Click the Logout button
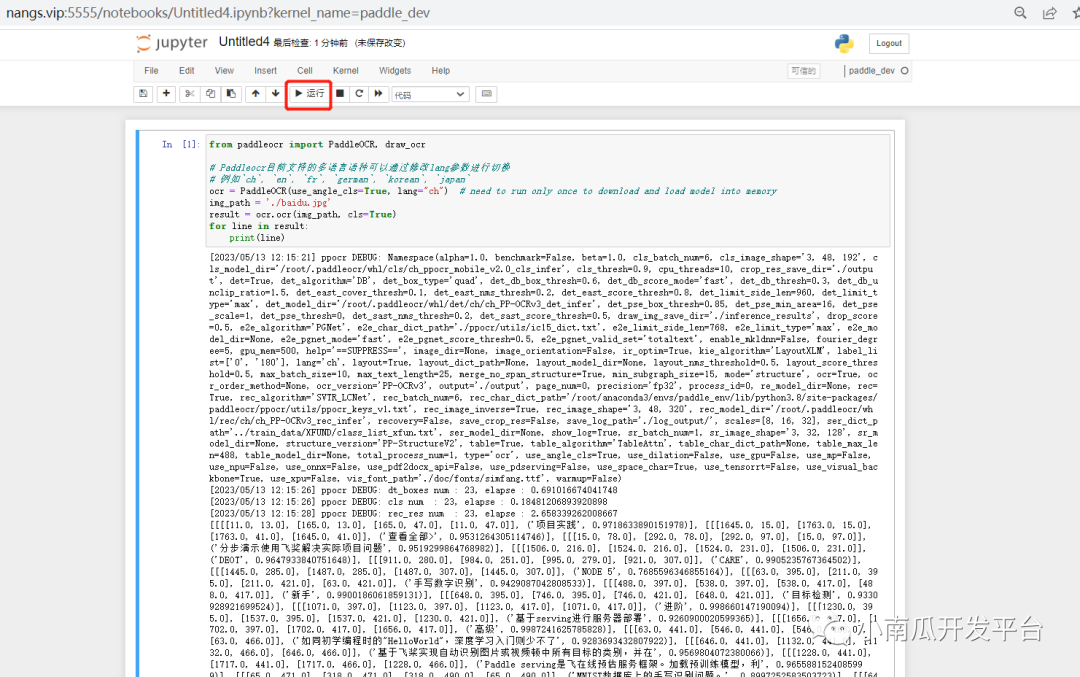The height and width of the screenshot is (677, 1080). click(889, 43)
